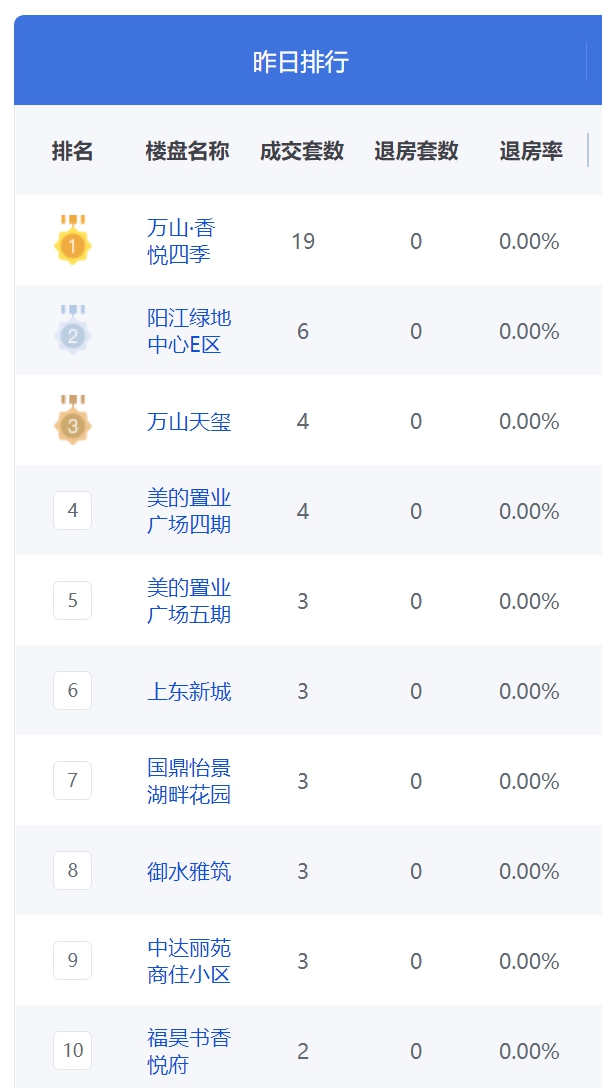602x1088 pixels.
Task: Click the rank 6 badge
Action: (x=73, y=691)
